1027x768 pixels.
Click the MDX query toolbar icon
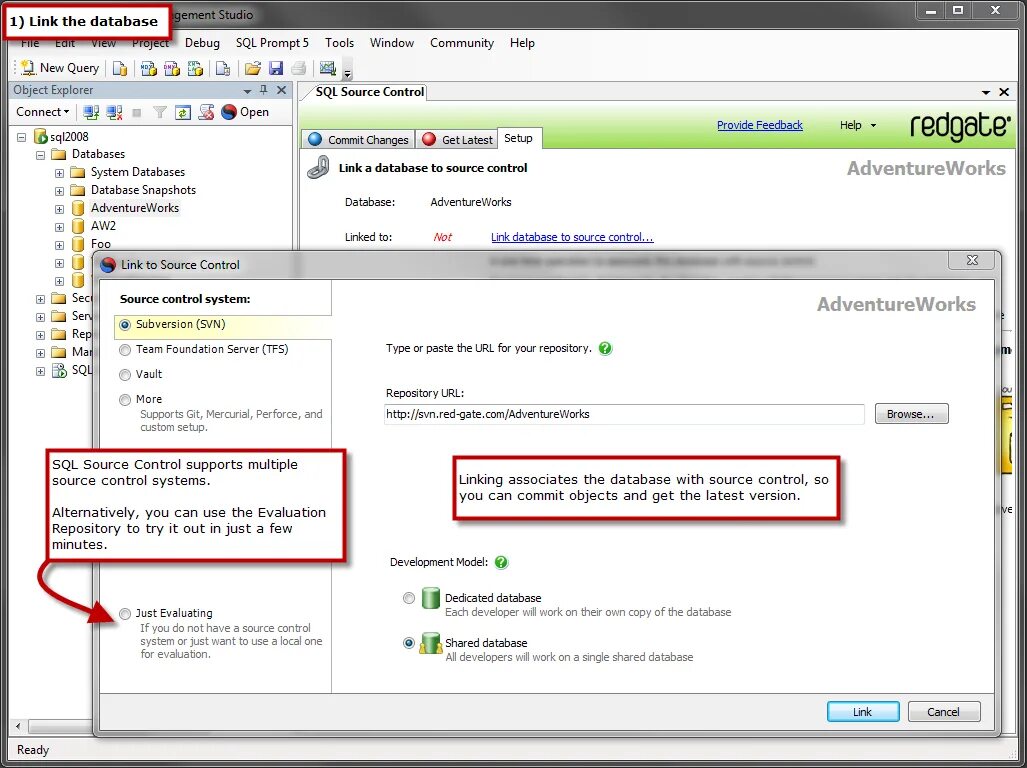pyautogui.click(x=149, y=68)
